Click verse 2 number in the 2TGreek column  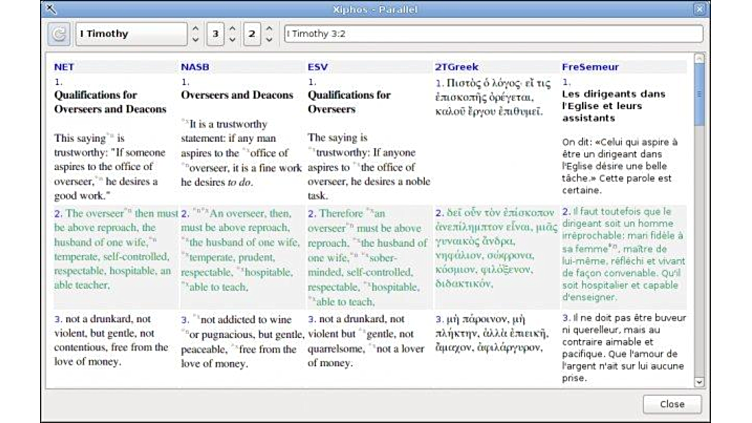[438, 213]
